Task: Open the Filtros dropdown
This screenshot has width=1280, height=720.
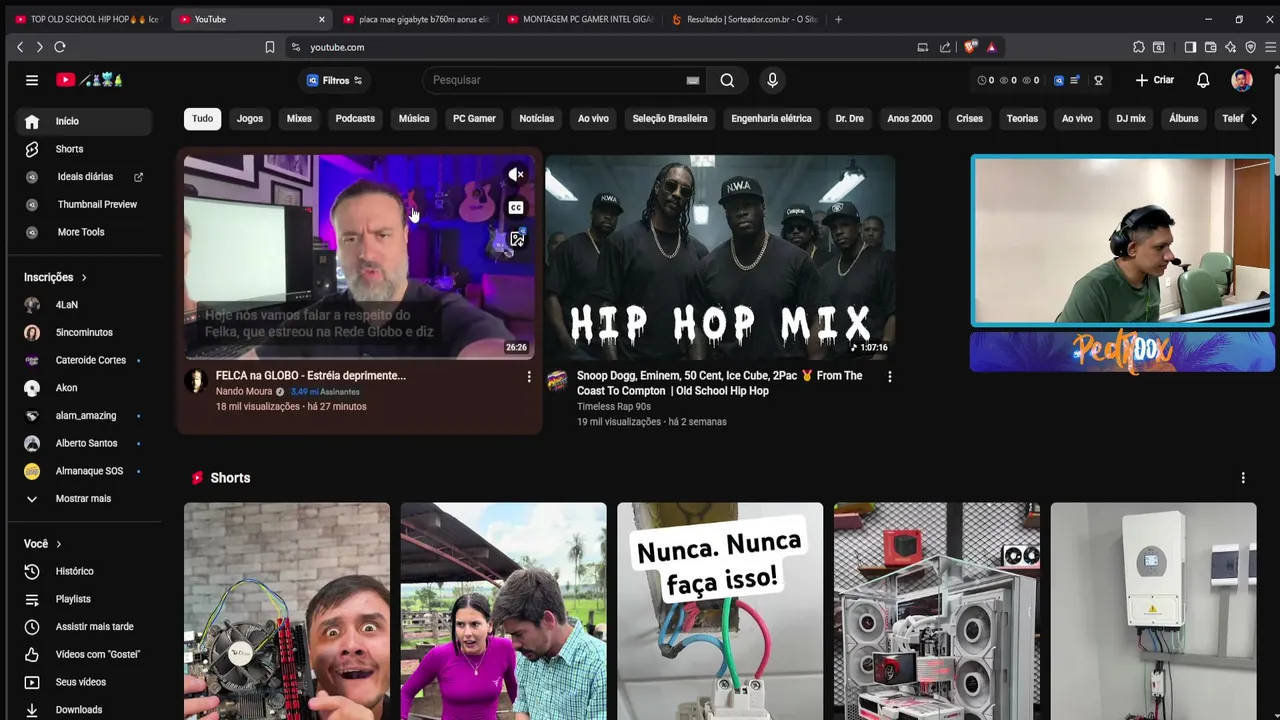Action: [335, 80]
